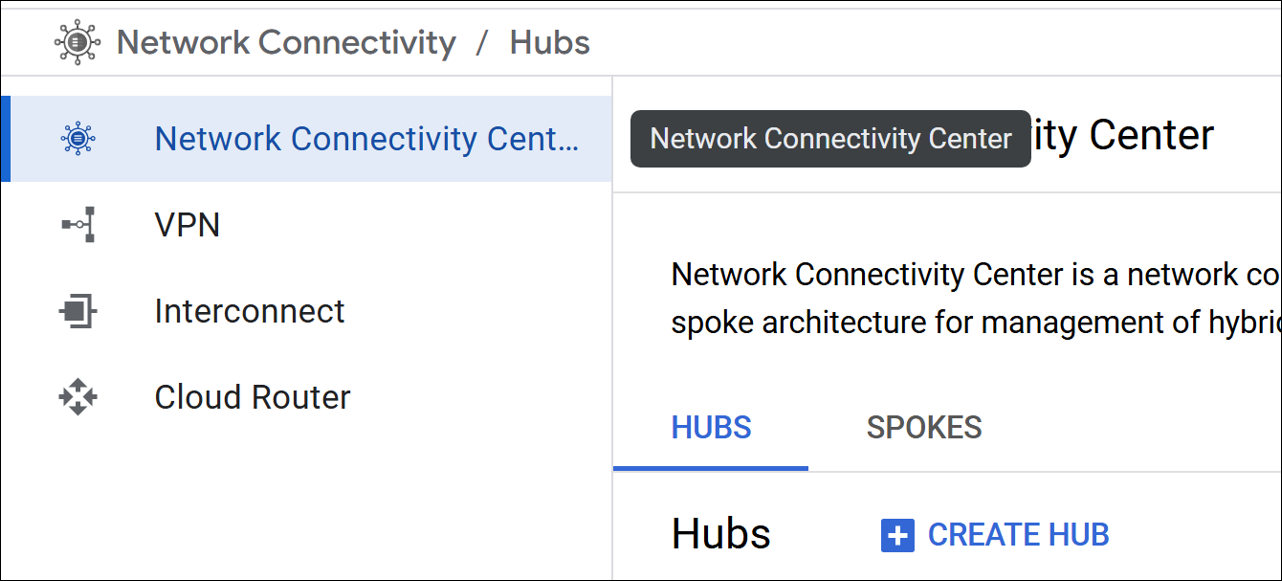Image resolution: width=1282 pixels, height=581 pixels.
Task: Click the Network Connectivity Center tooltip
Action: (x=830, y=138)
